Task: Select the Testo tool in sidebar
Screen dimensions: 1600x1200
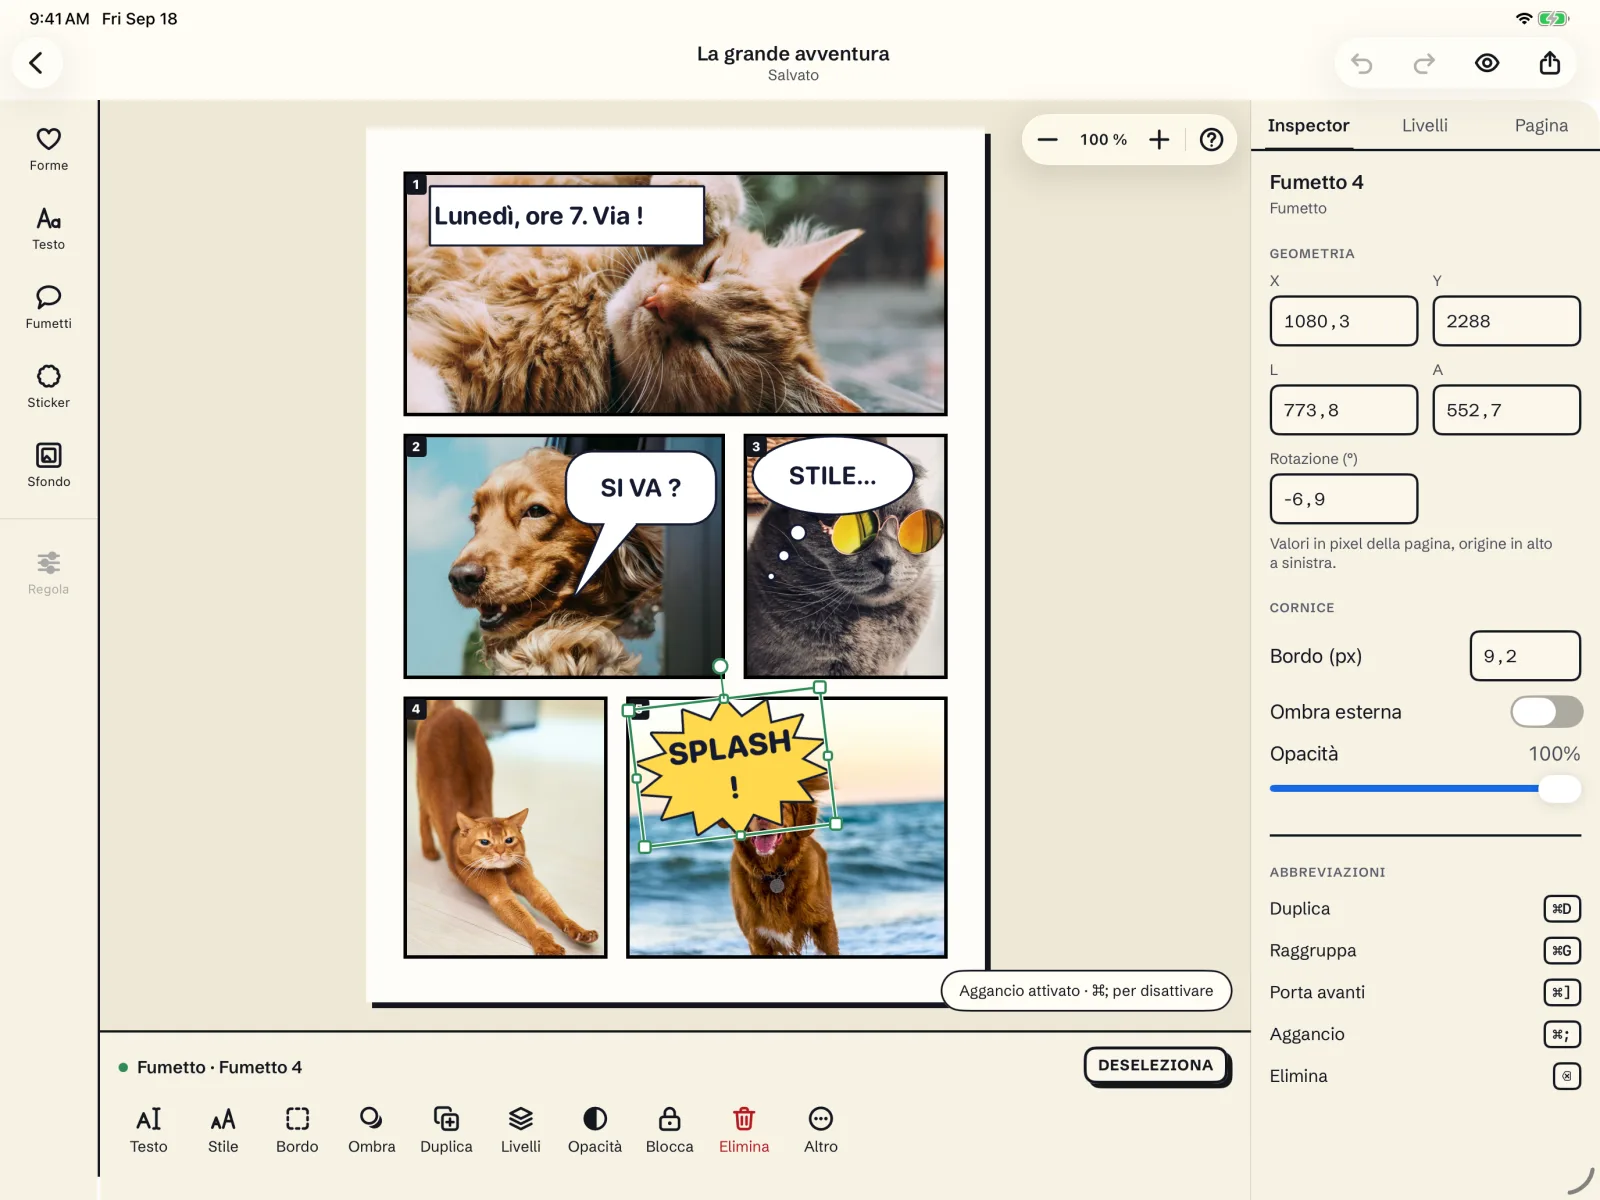Action: click(48, 228)
